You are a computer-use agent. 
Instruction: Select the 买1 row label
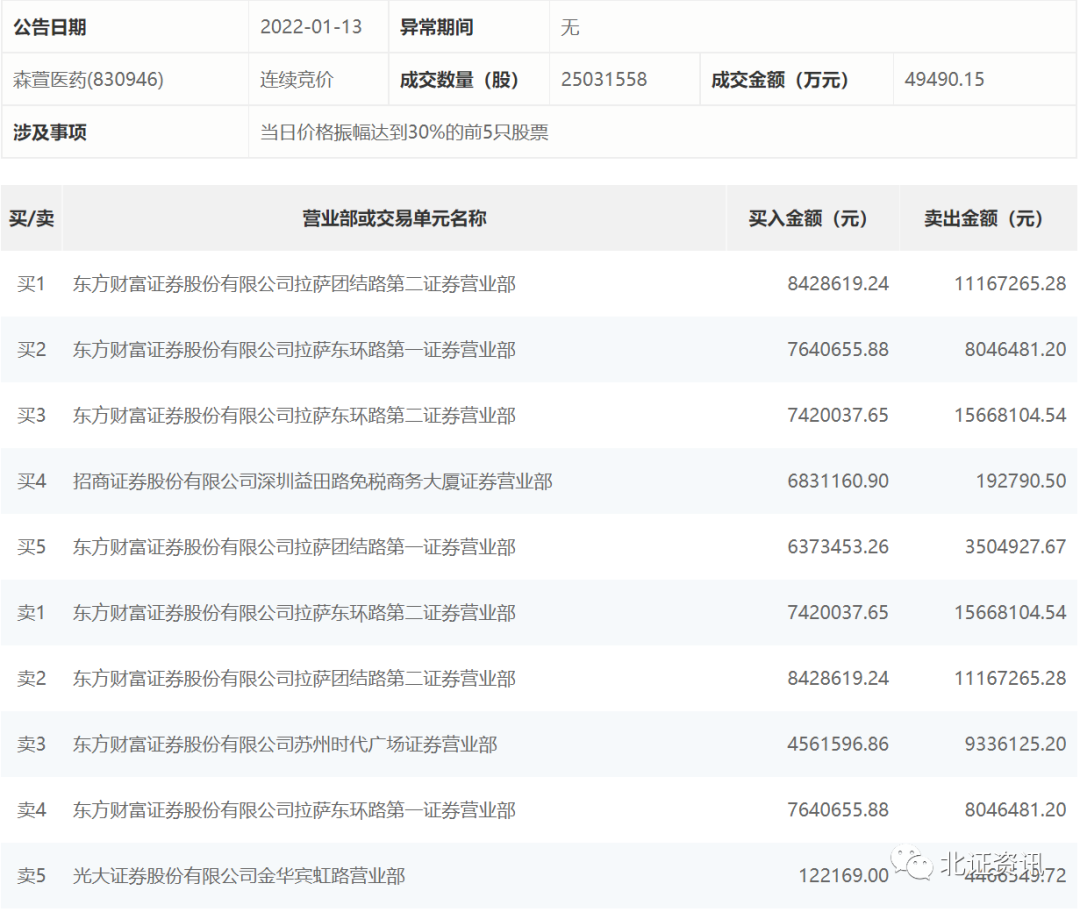pyautogui.click(x=32, y=284)
